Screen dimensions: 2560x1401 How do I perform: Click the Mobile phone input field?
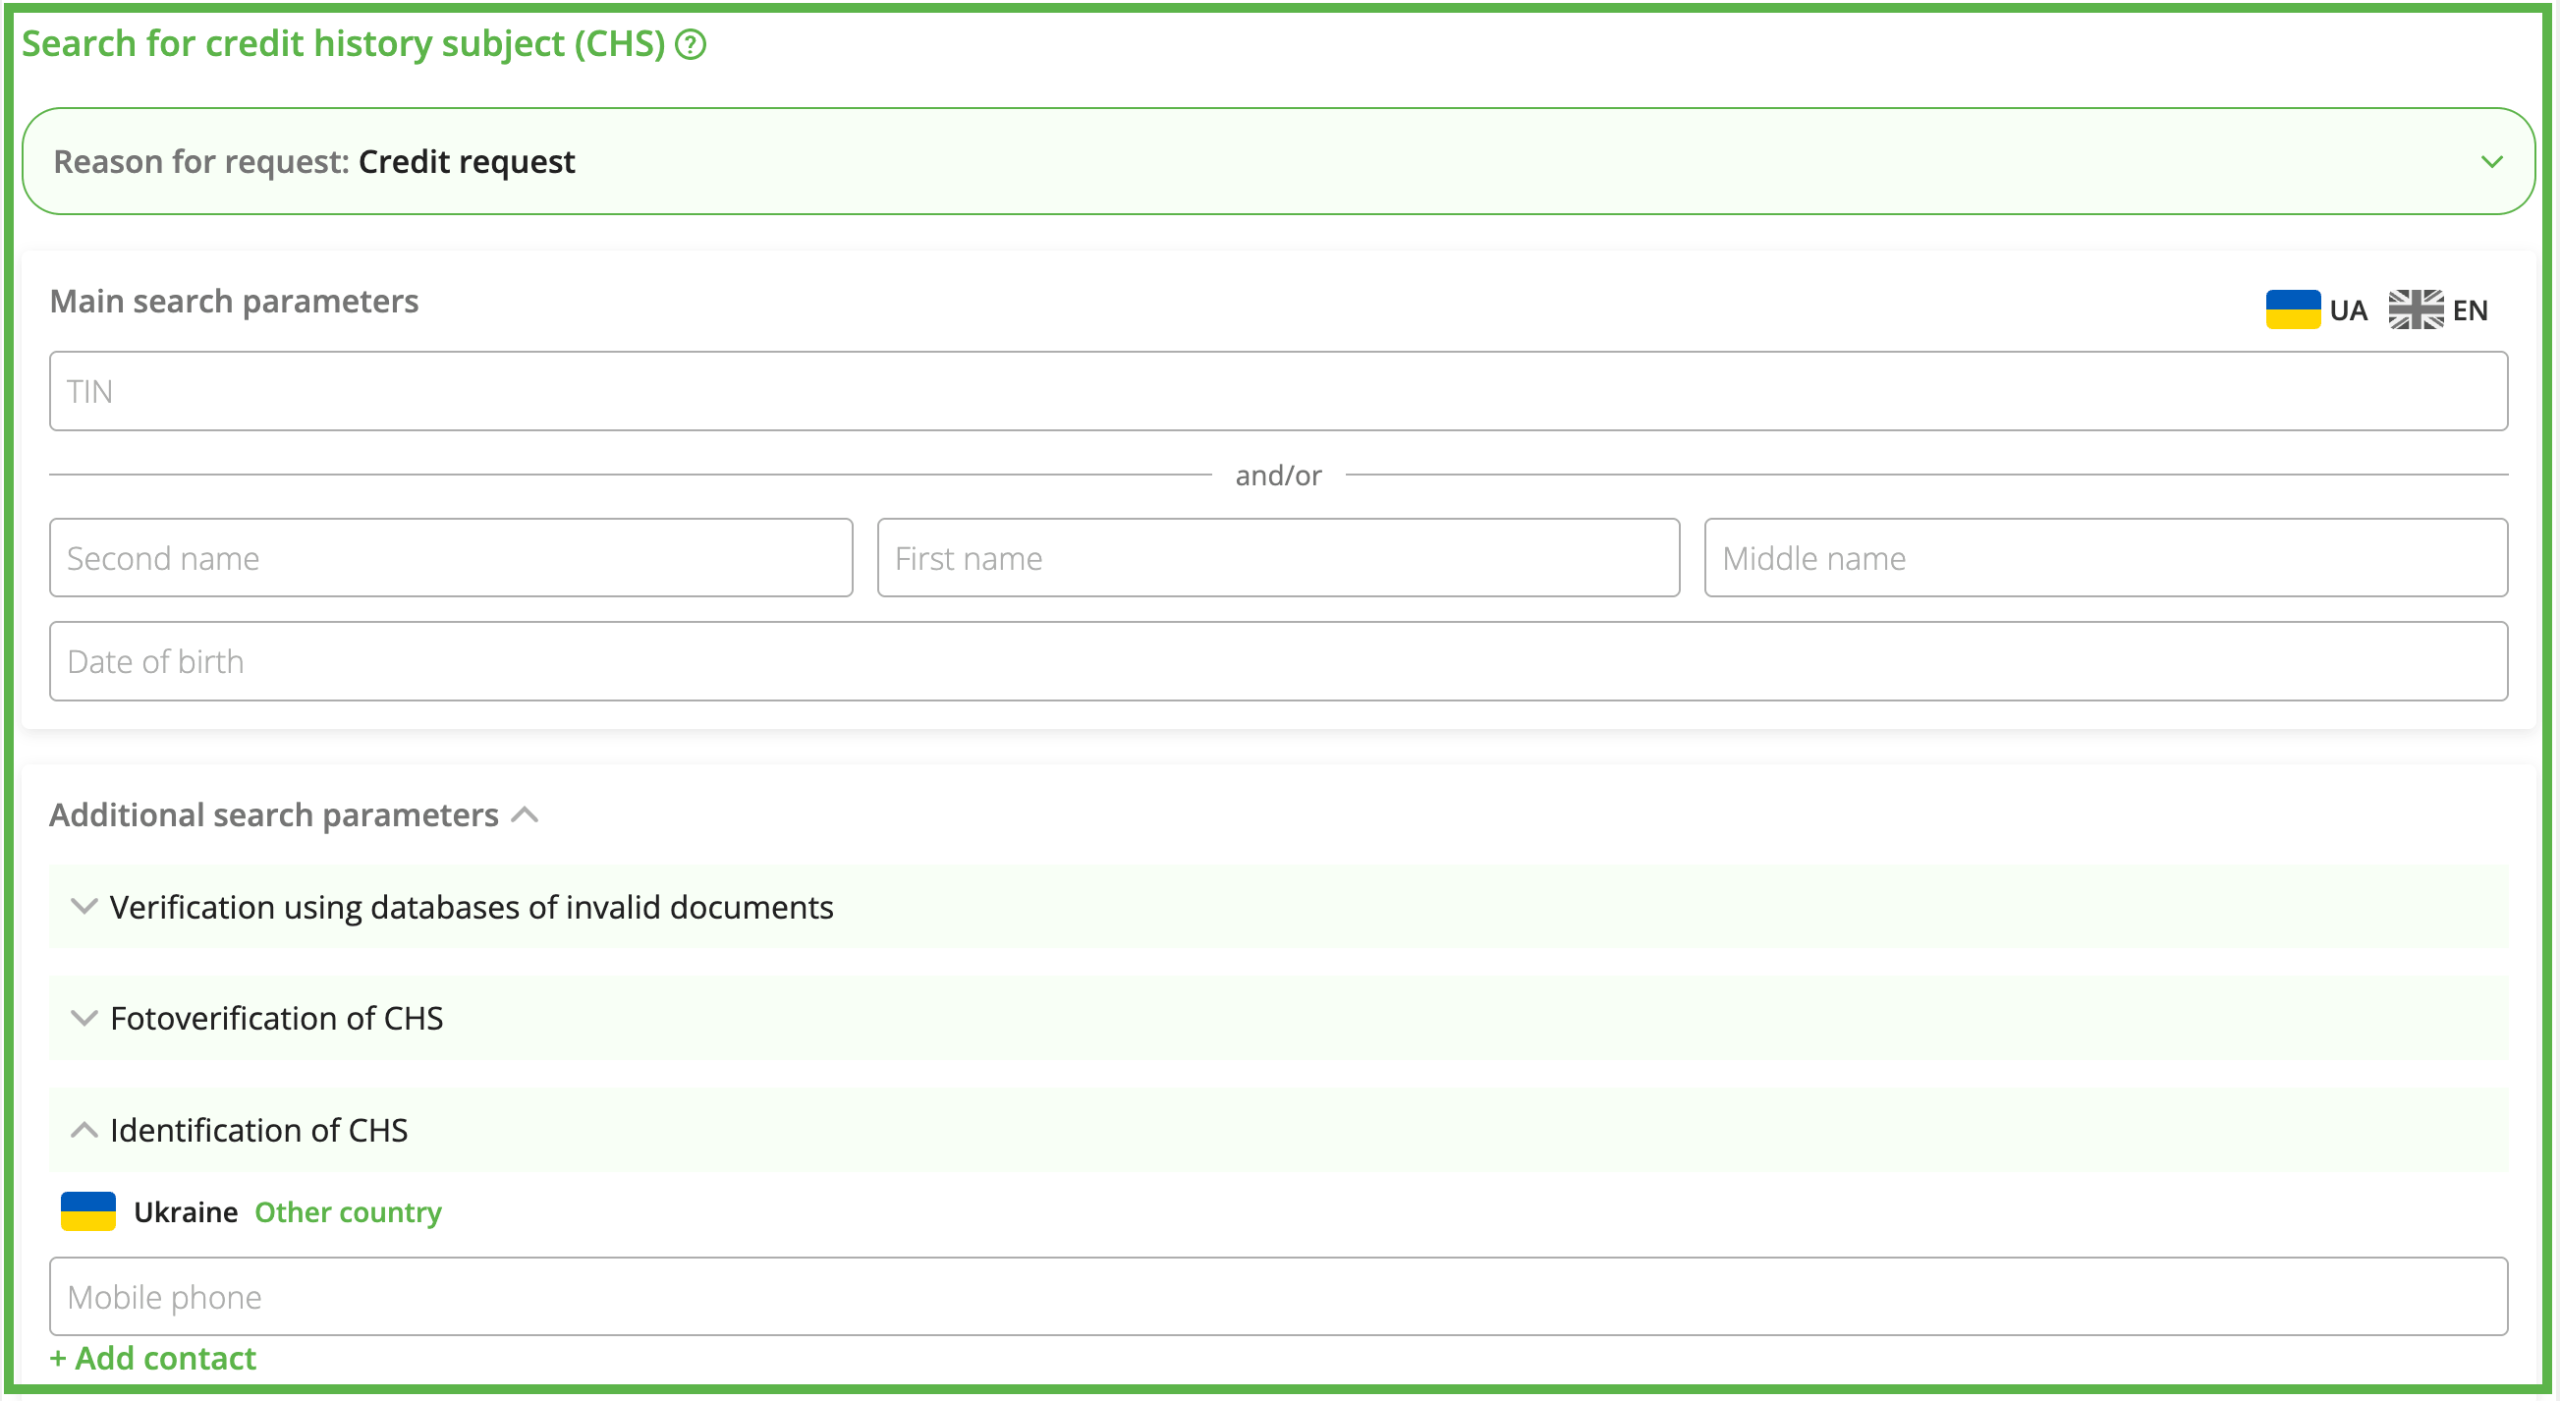click(x=1278, y=1297)
